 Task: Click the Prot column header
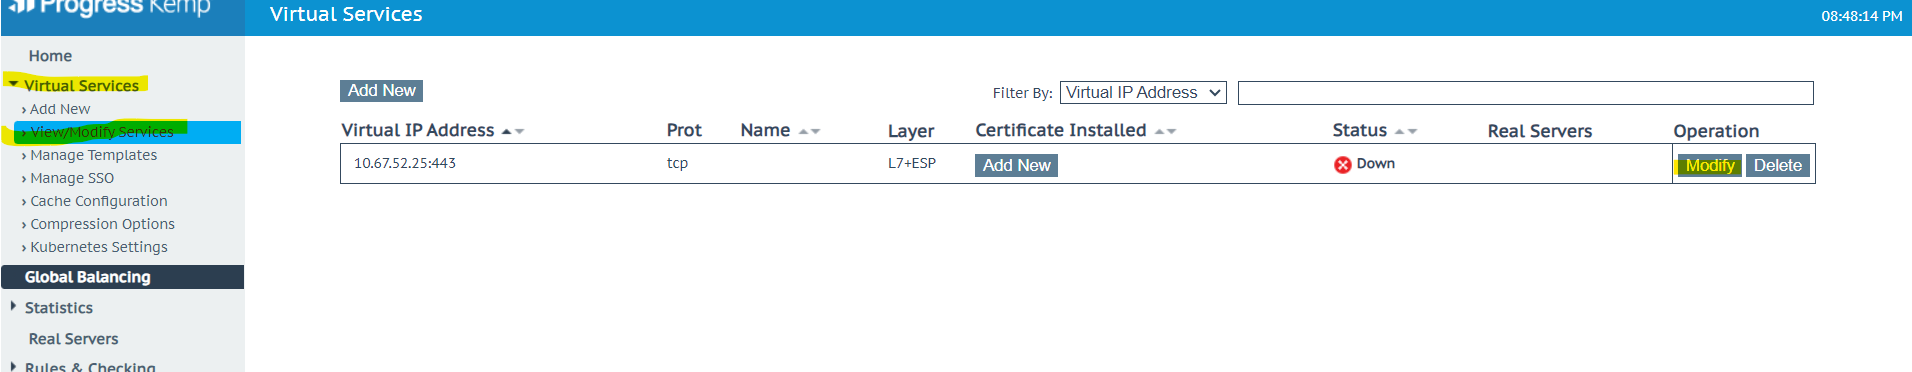coord(684,130)
